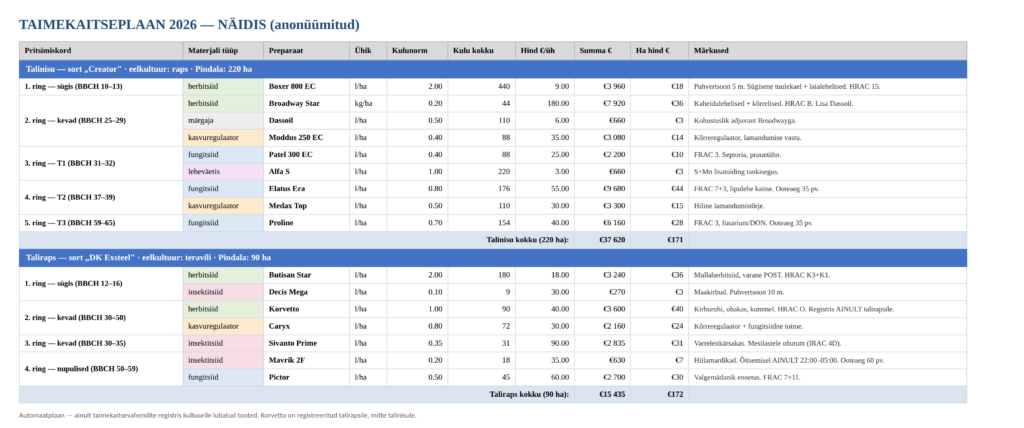This screenshot has width=1024, height=428.
Task: Click the Talinisu section header row
Action: tap(493, 69)
